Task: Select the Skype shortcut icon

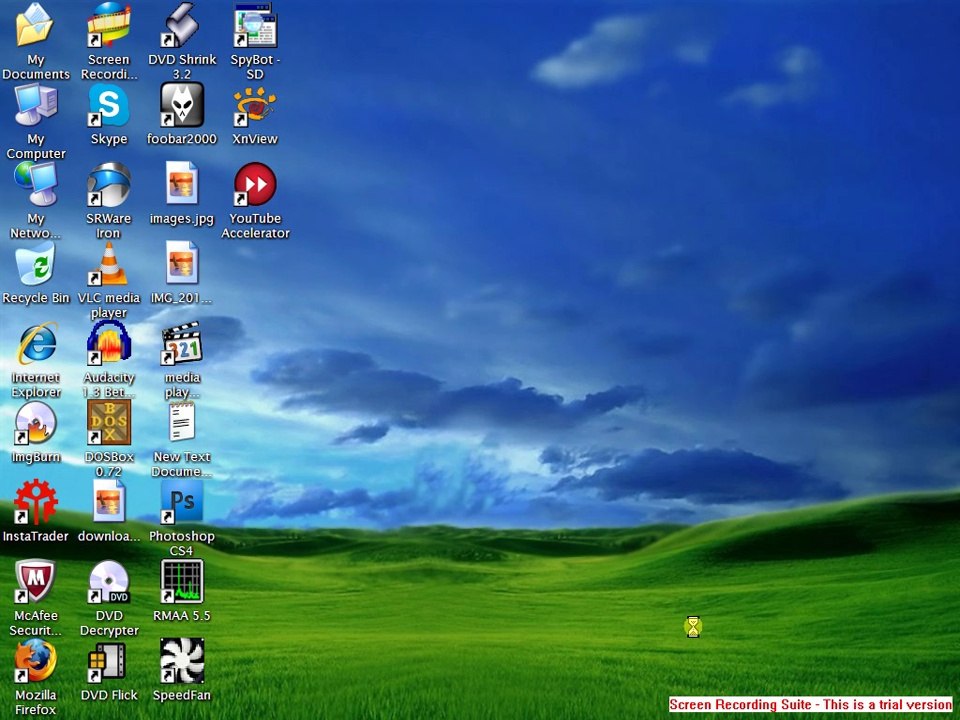Action: point(109,105)
